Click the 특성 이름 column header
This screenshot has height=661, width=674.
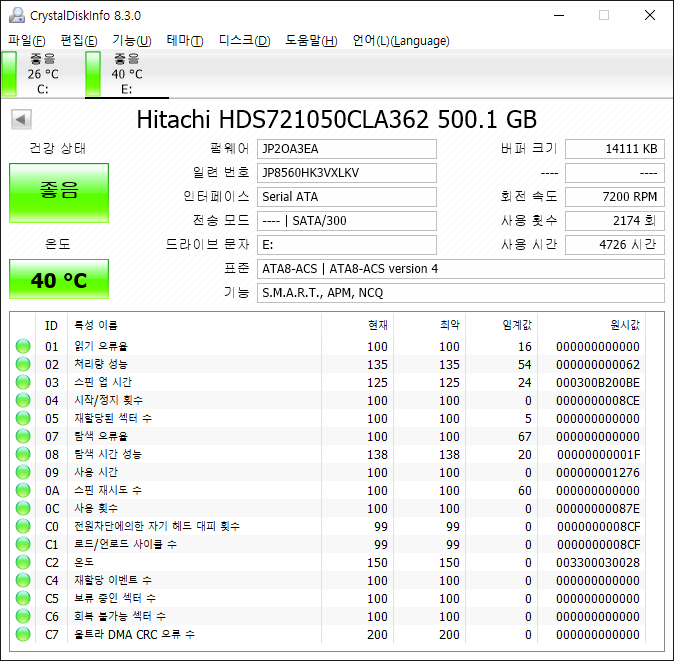tap(96, 325)
